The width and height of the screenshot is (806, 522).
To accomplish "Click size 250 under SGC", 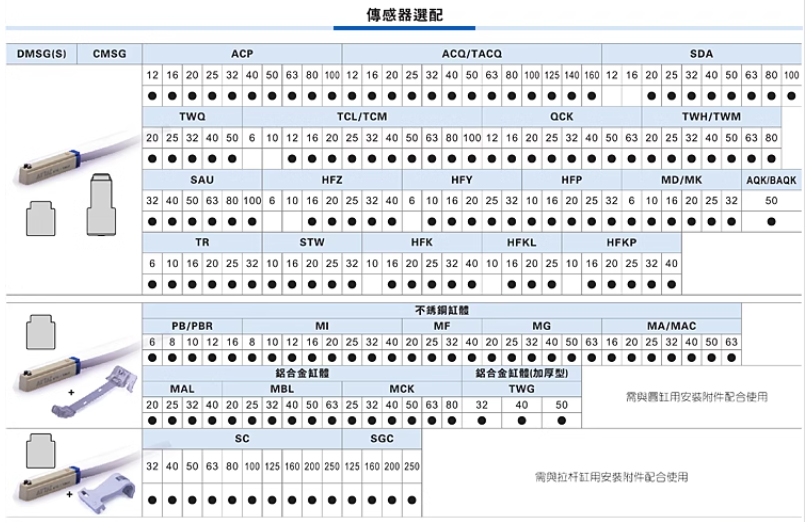I will (412, 466).
